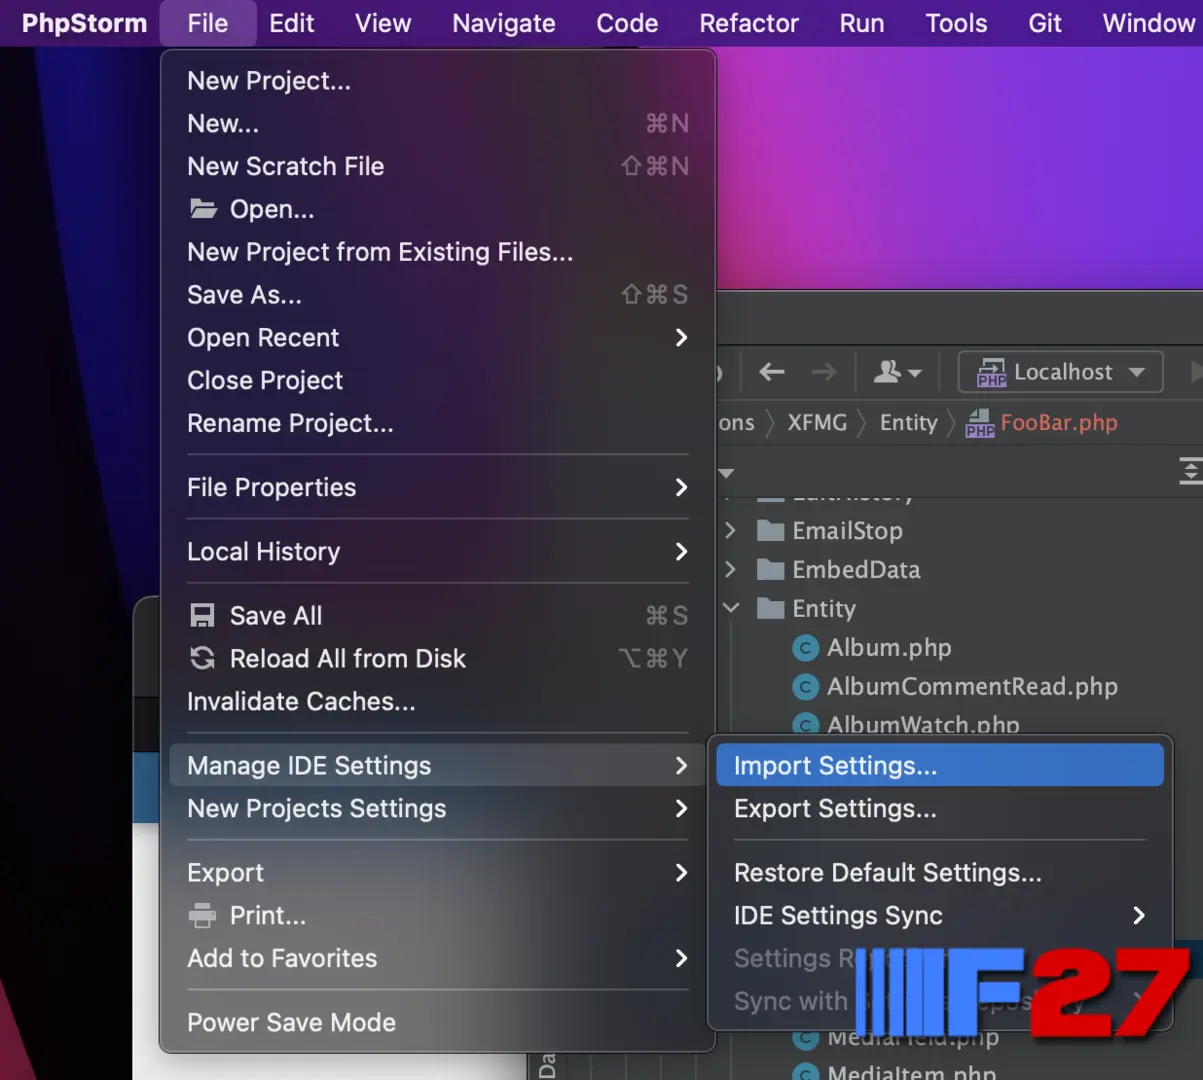Expand the EmailStop folder

(x=730, y=530)
